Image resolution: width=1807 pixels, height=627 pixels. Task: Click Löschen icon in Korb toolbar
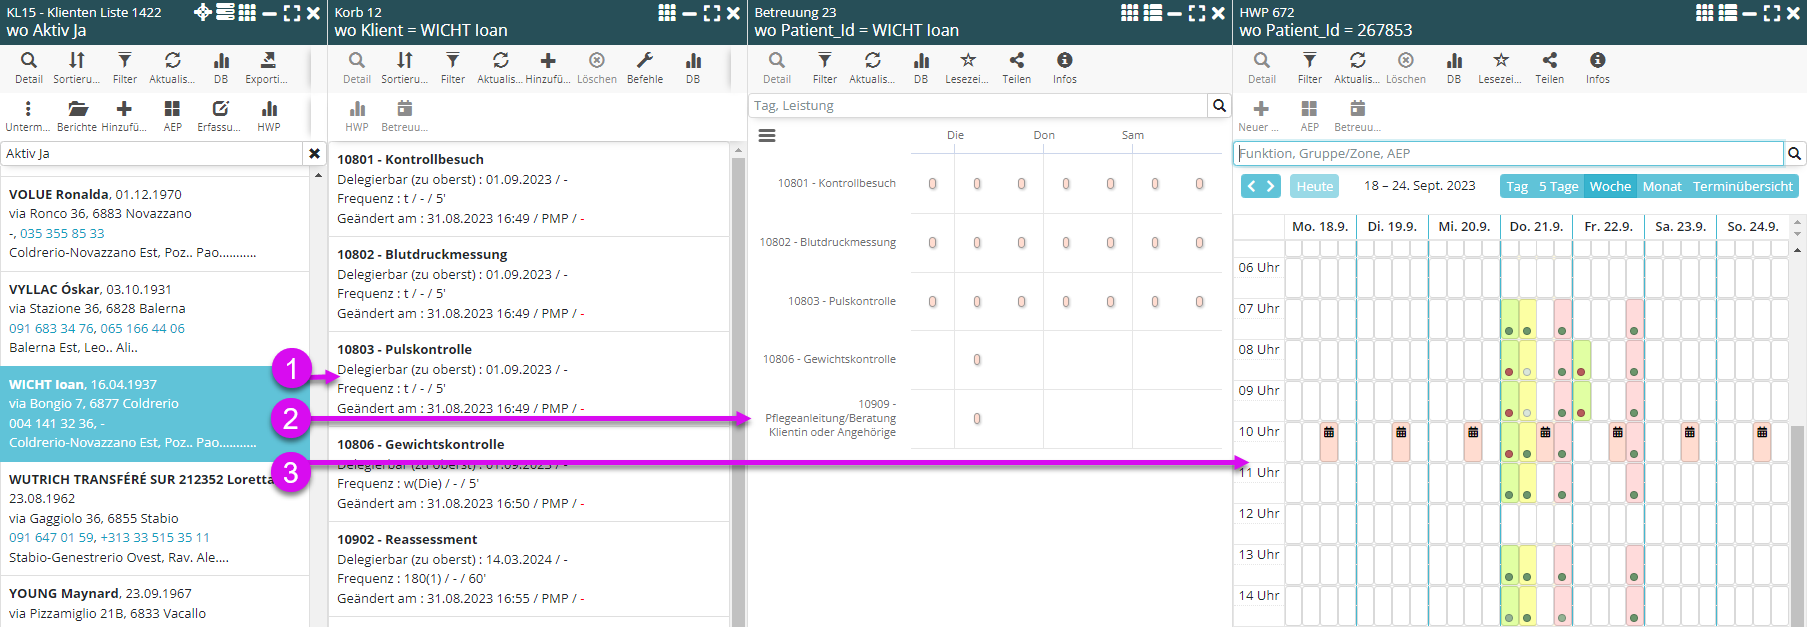coord(597,61)
